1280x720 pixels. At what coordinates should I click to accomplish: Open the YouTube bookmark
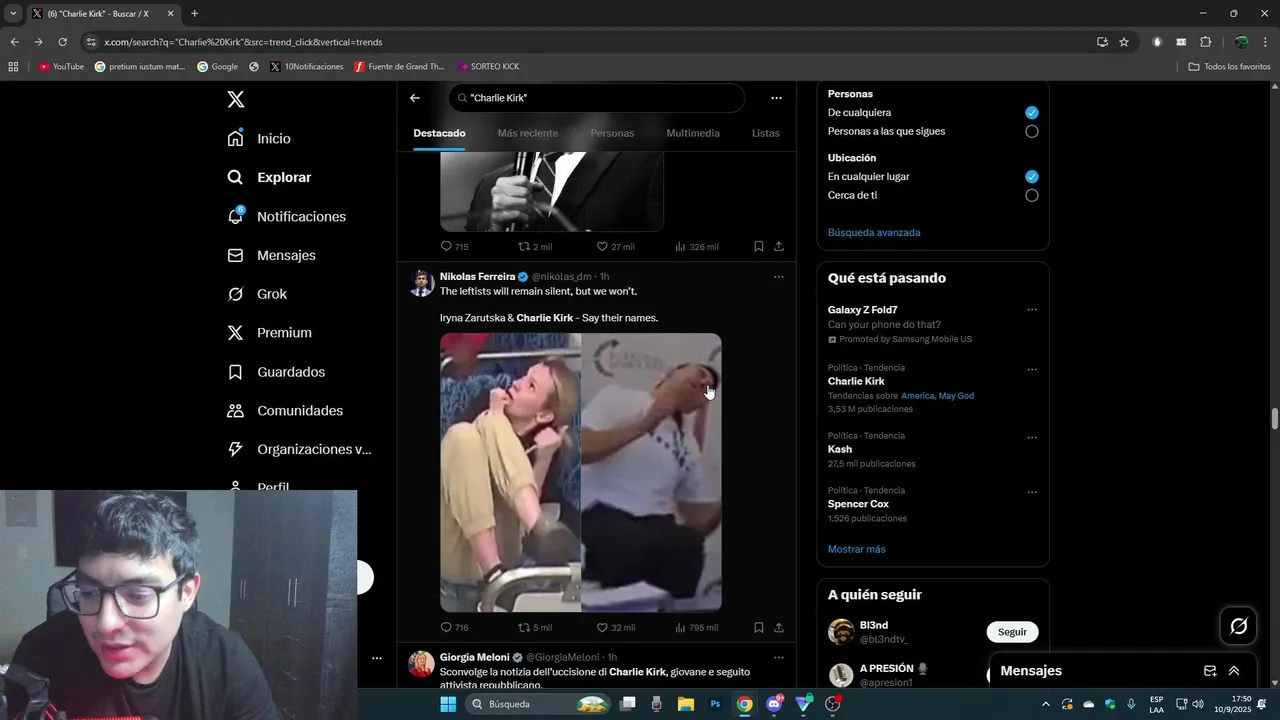coord(61,67)
